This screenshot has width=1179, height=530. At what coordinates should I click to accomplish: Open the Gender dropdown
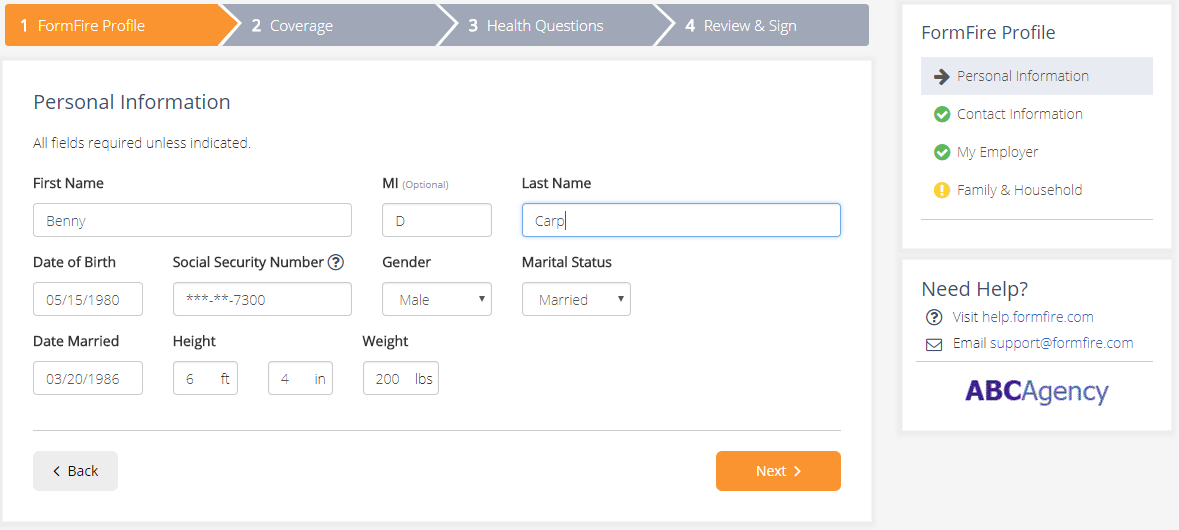point(437,299)
